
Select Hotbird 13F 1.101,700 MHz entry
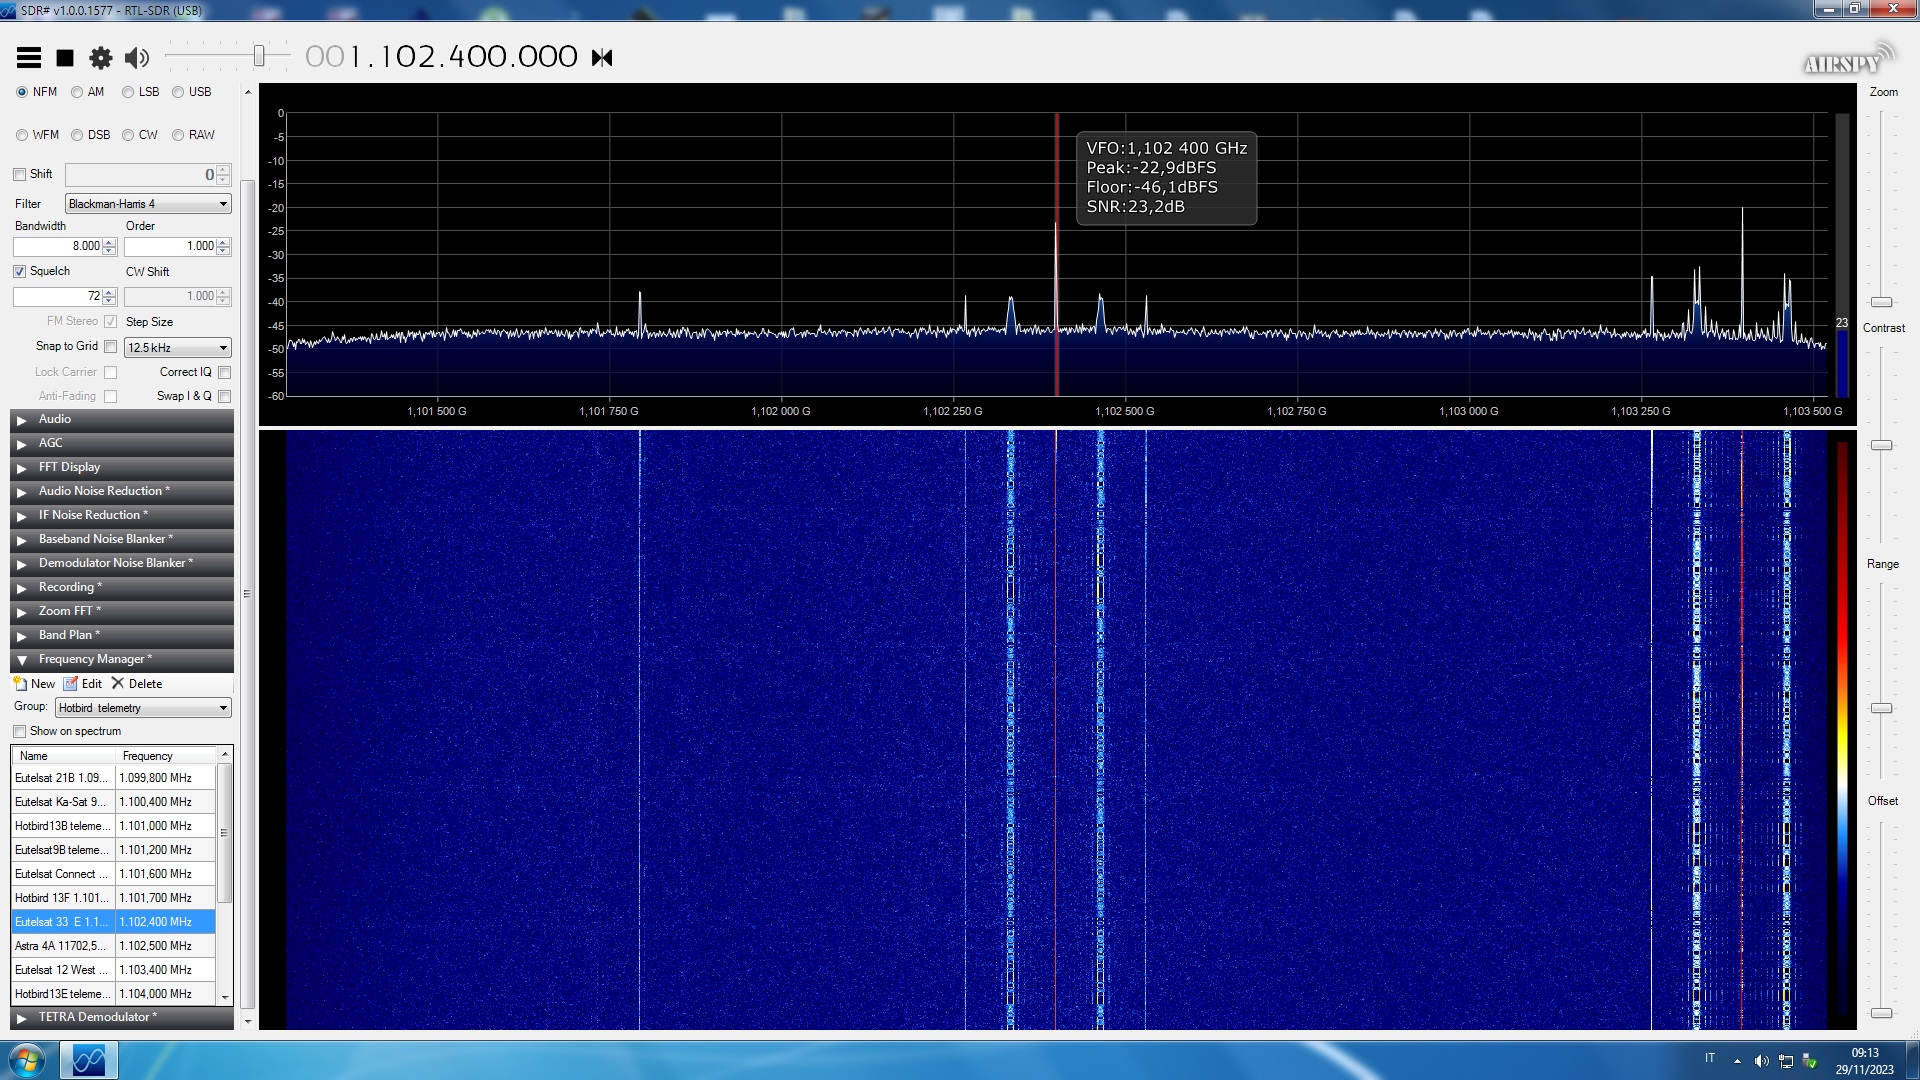[x=60, y=898]
